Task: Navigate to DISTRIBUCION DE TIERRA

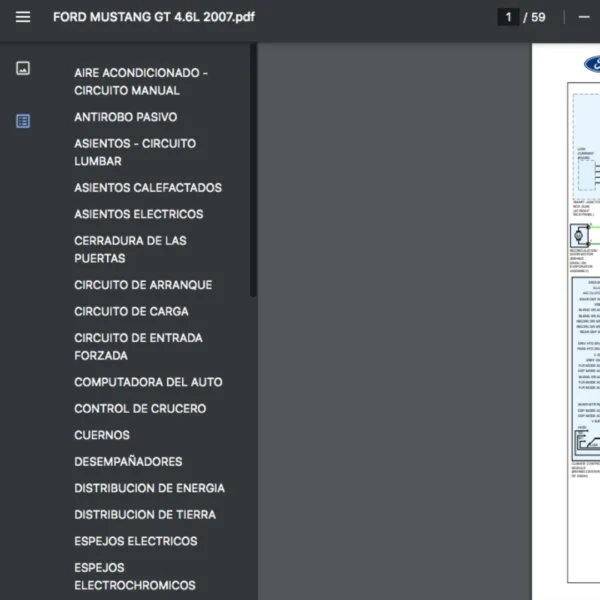Action: 145,514
